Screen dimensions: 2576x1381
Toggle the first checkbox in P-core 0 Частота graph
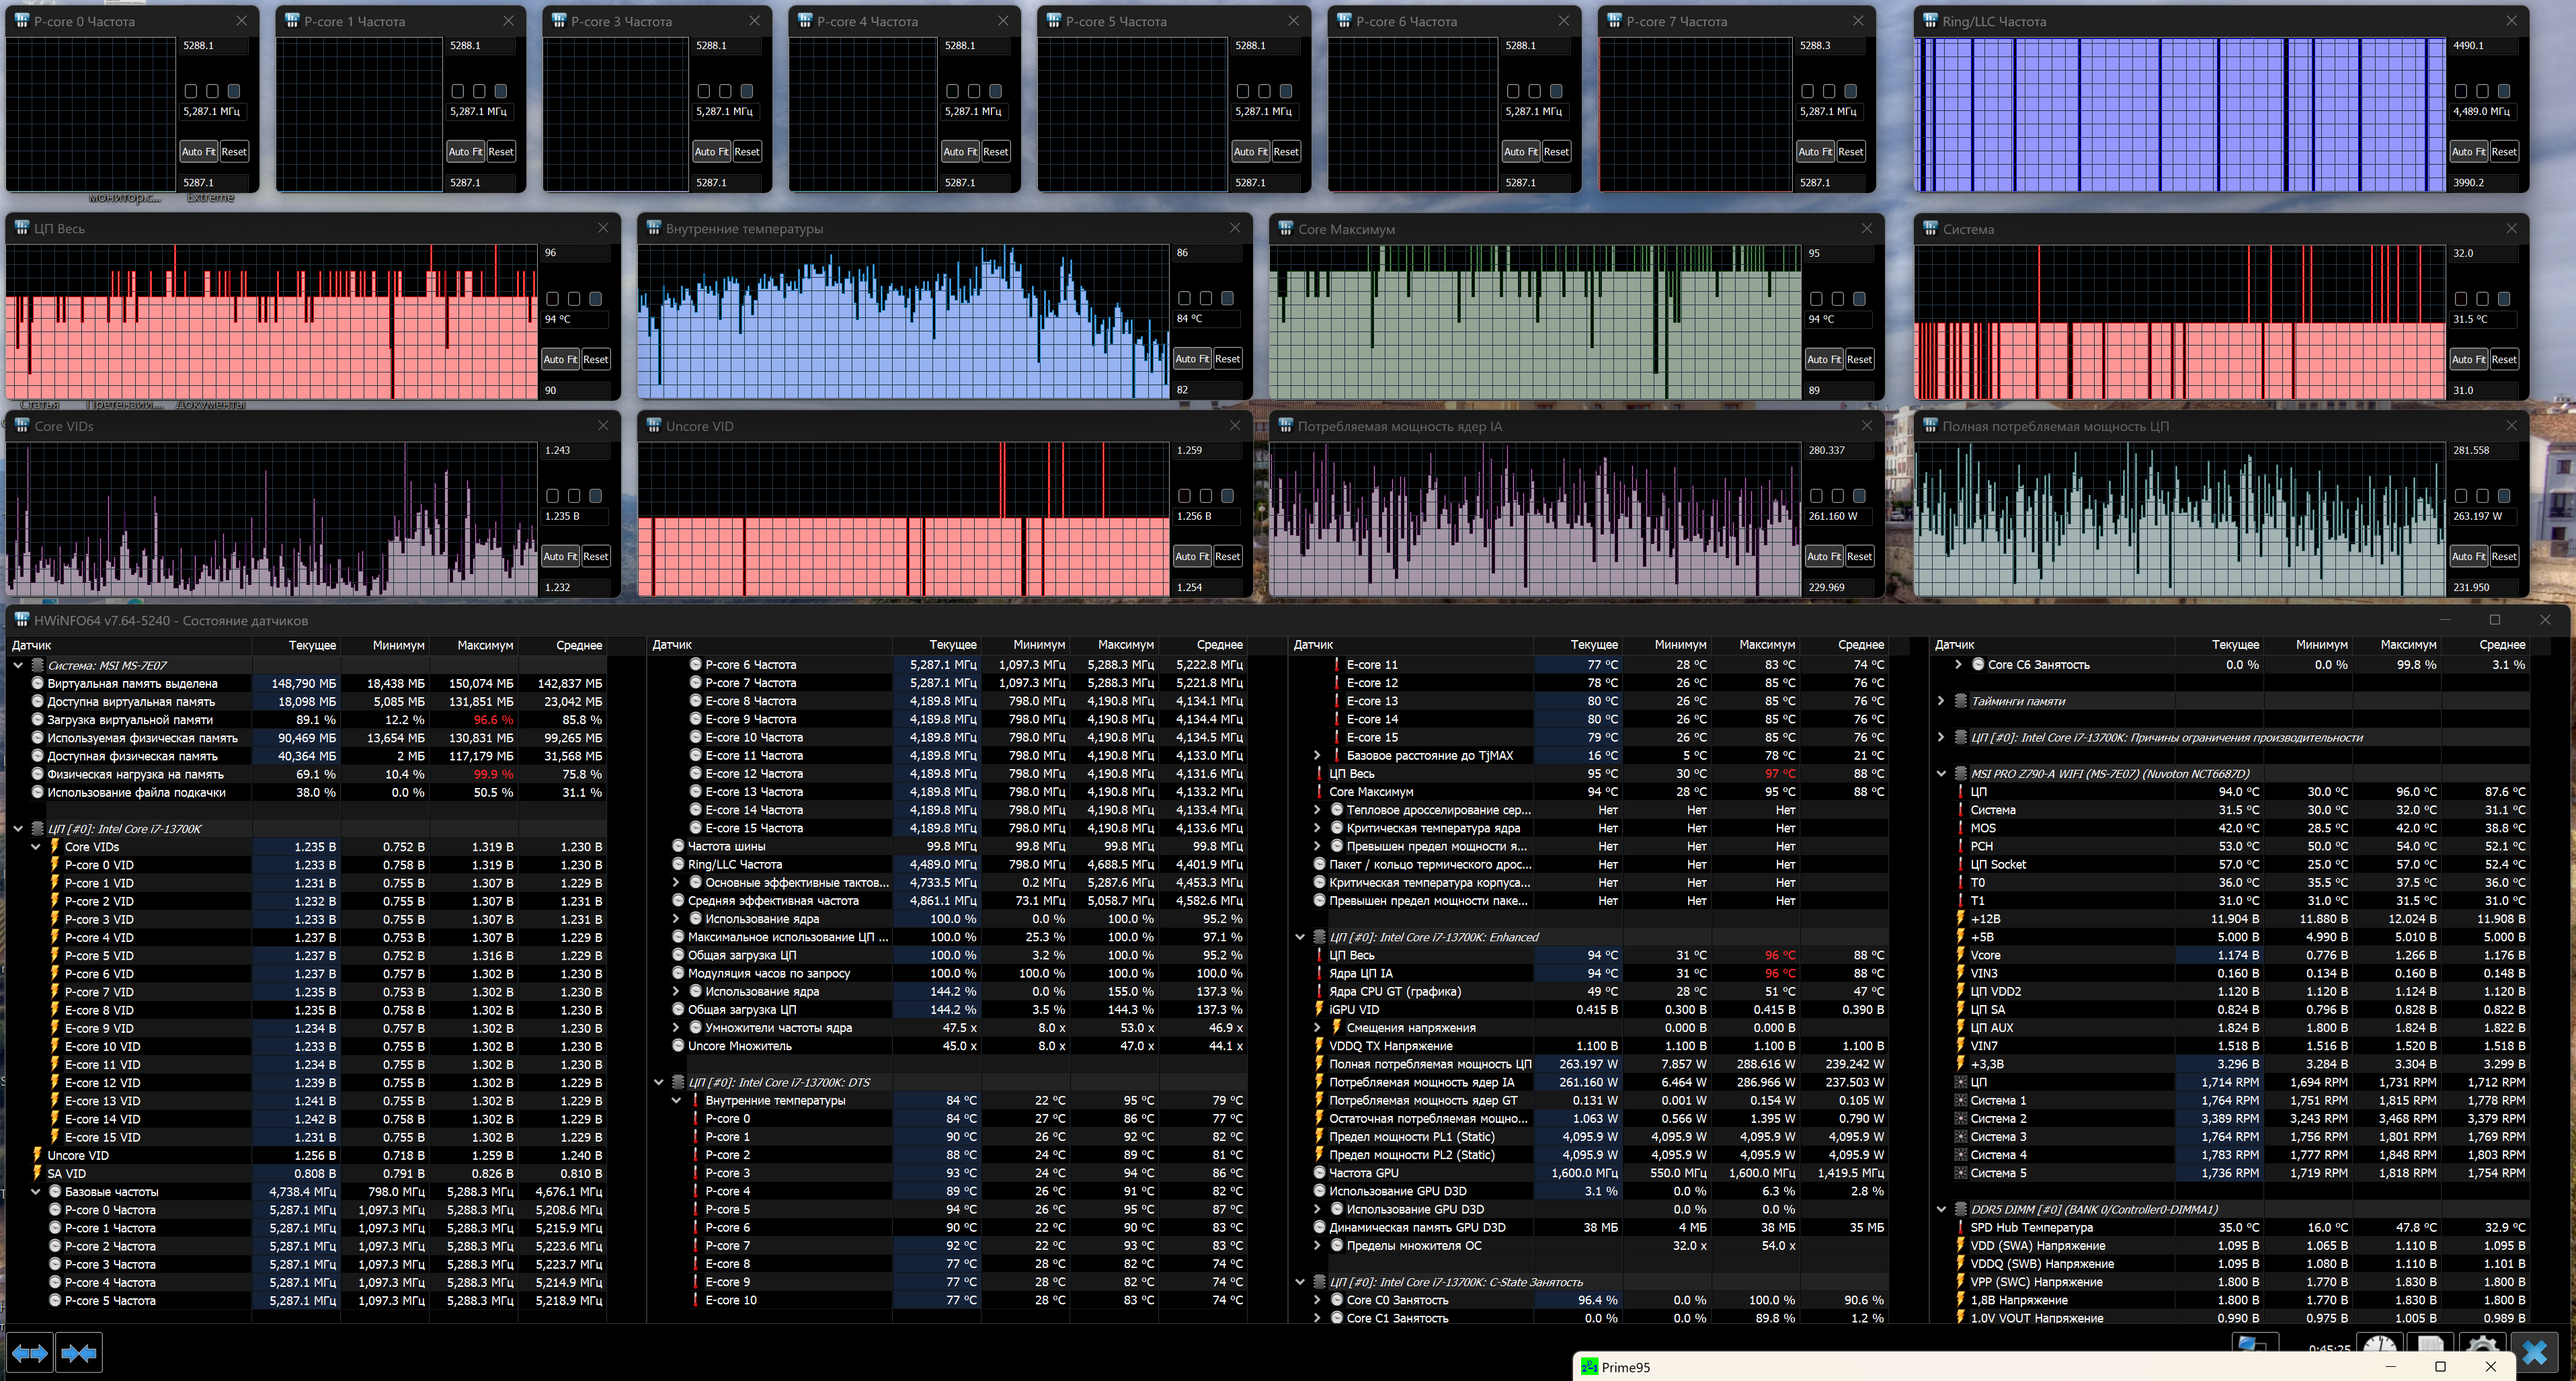click(191, 91)
